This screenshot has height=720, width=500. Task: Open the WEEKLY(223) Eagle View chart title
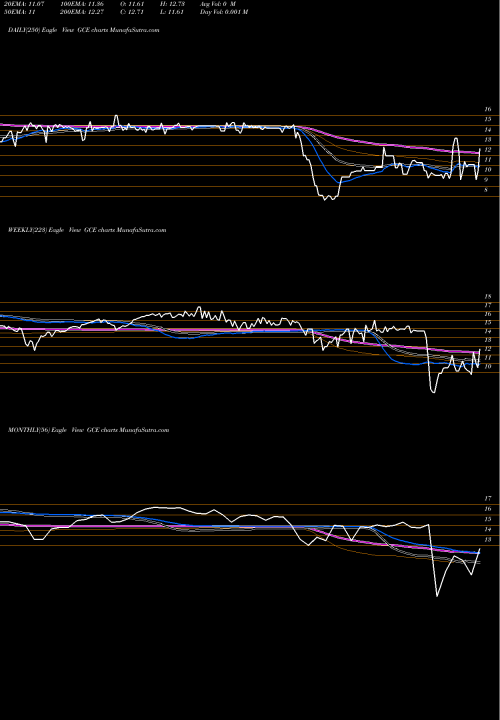(87, 230)
